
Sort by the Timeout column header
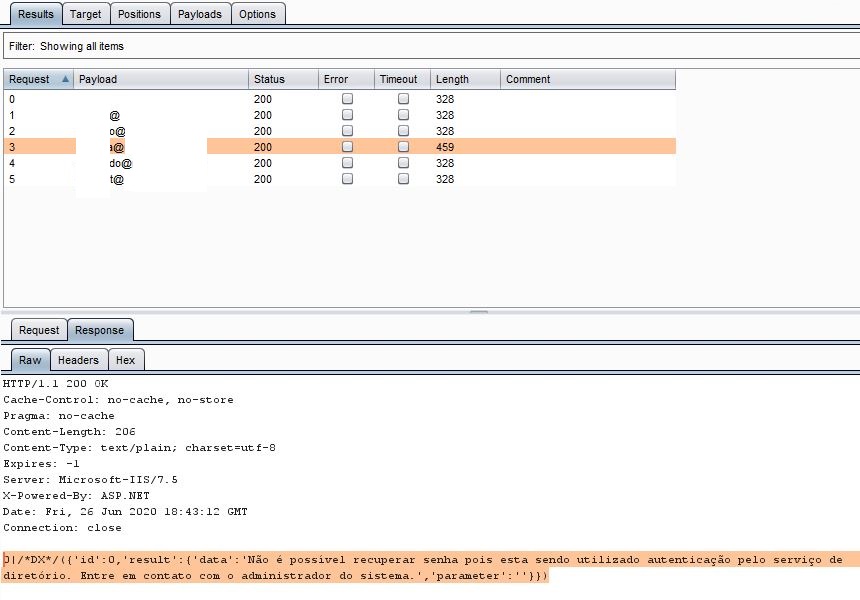coord(402,80)
